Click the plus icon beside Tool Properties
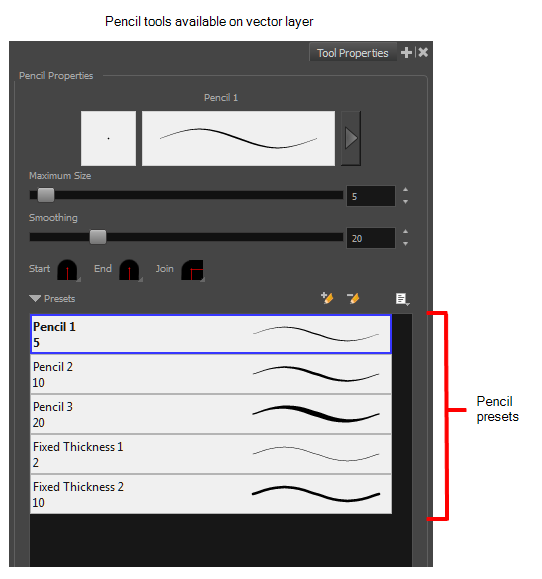This screenshot has height=579, width=542. (406, 52)
